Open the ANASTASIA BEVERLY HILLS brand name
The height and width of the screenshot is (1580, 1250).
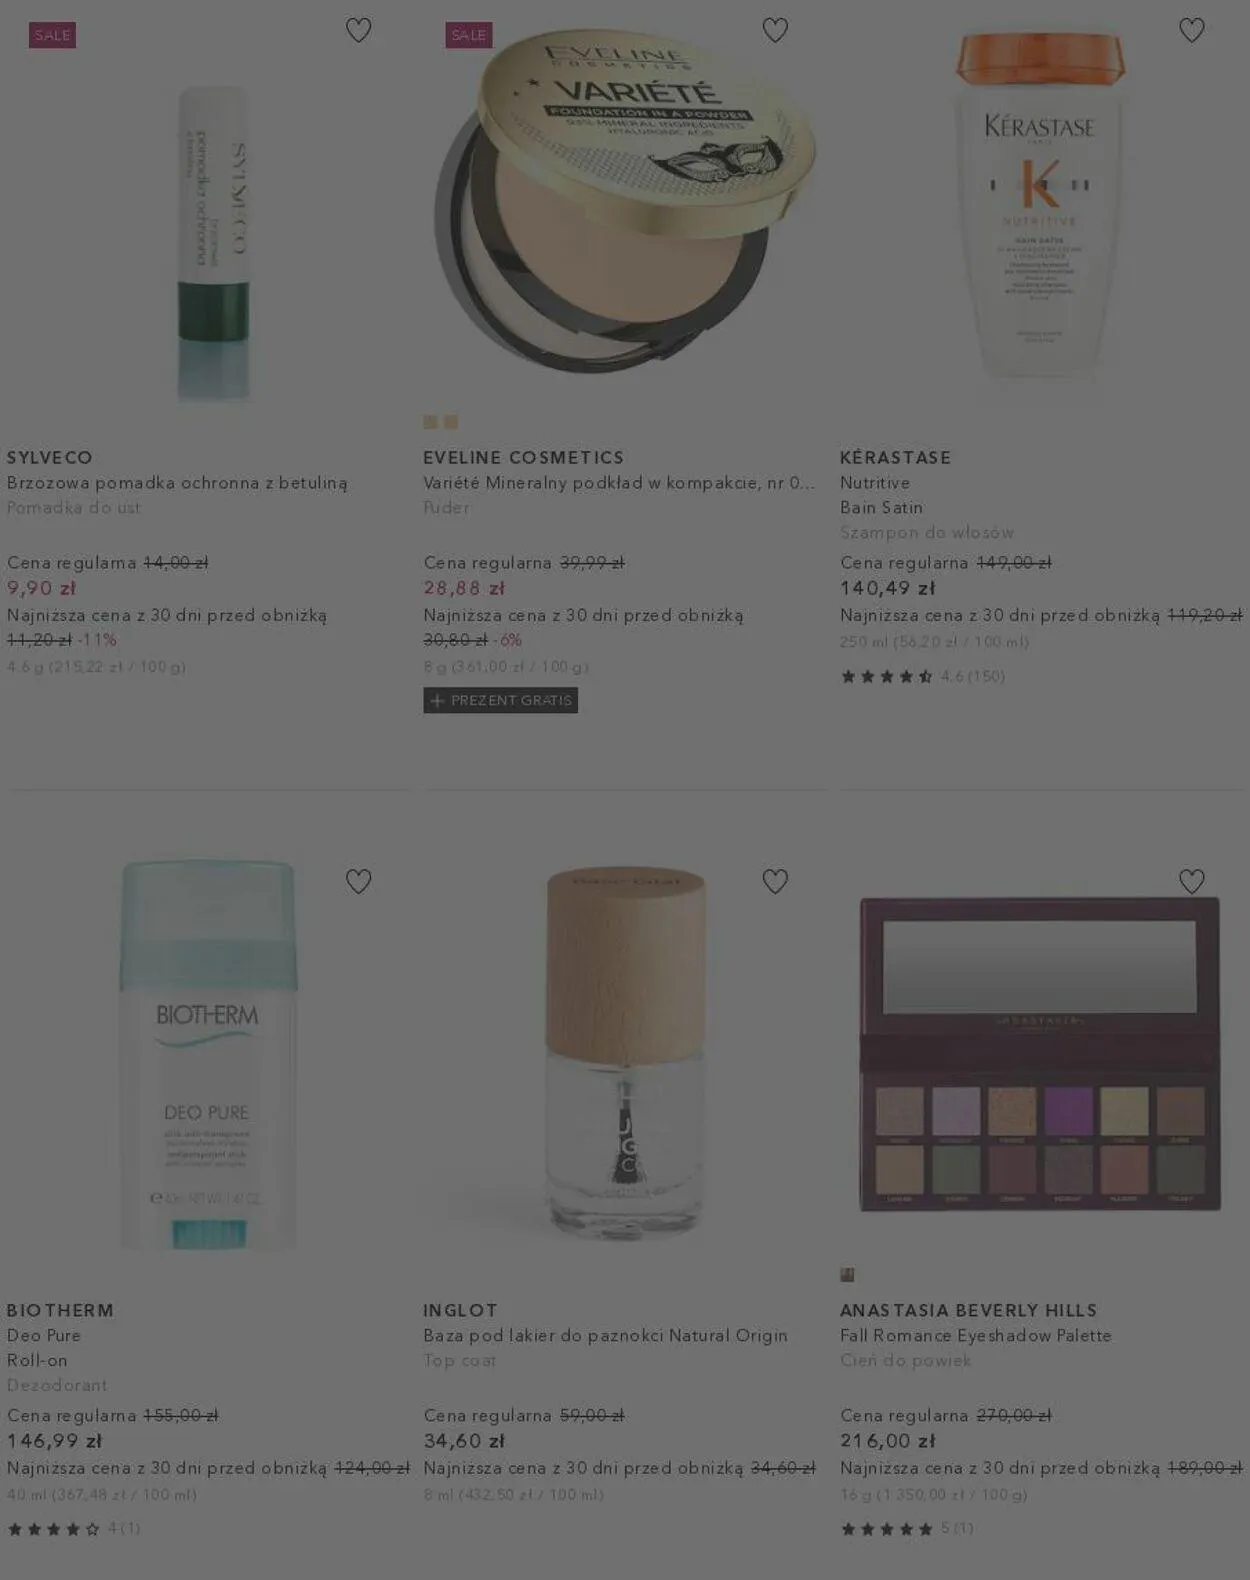point(968,1310)
